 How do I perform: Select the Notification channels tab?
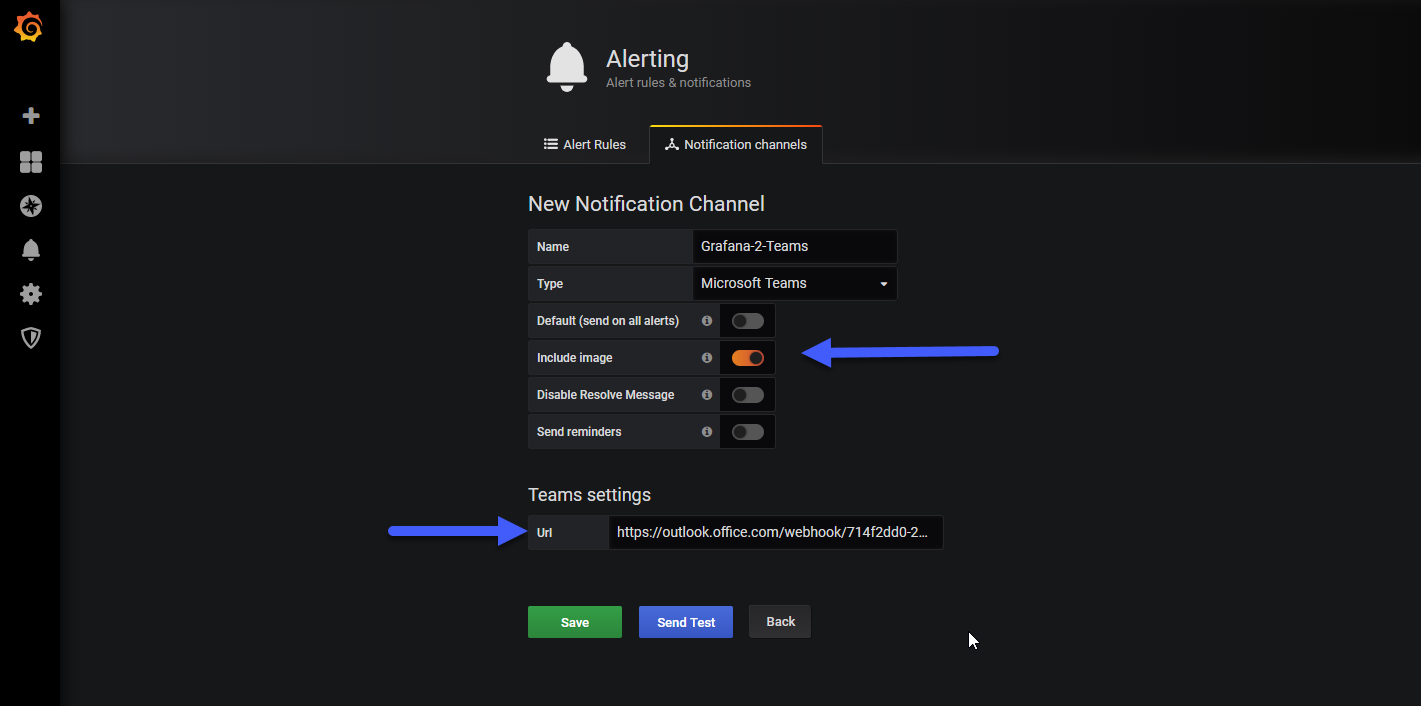[x=736, y=145]
